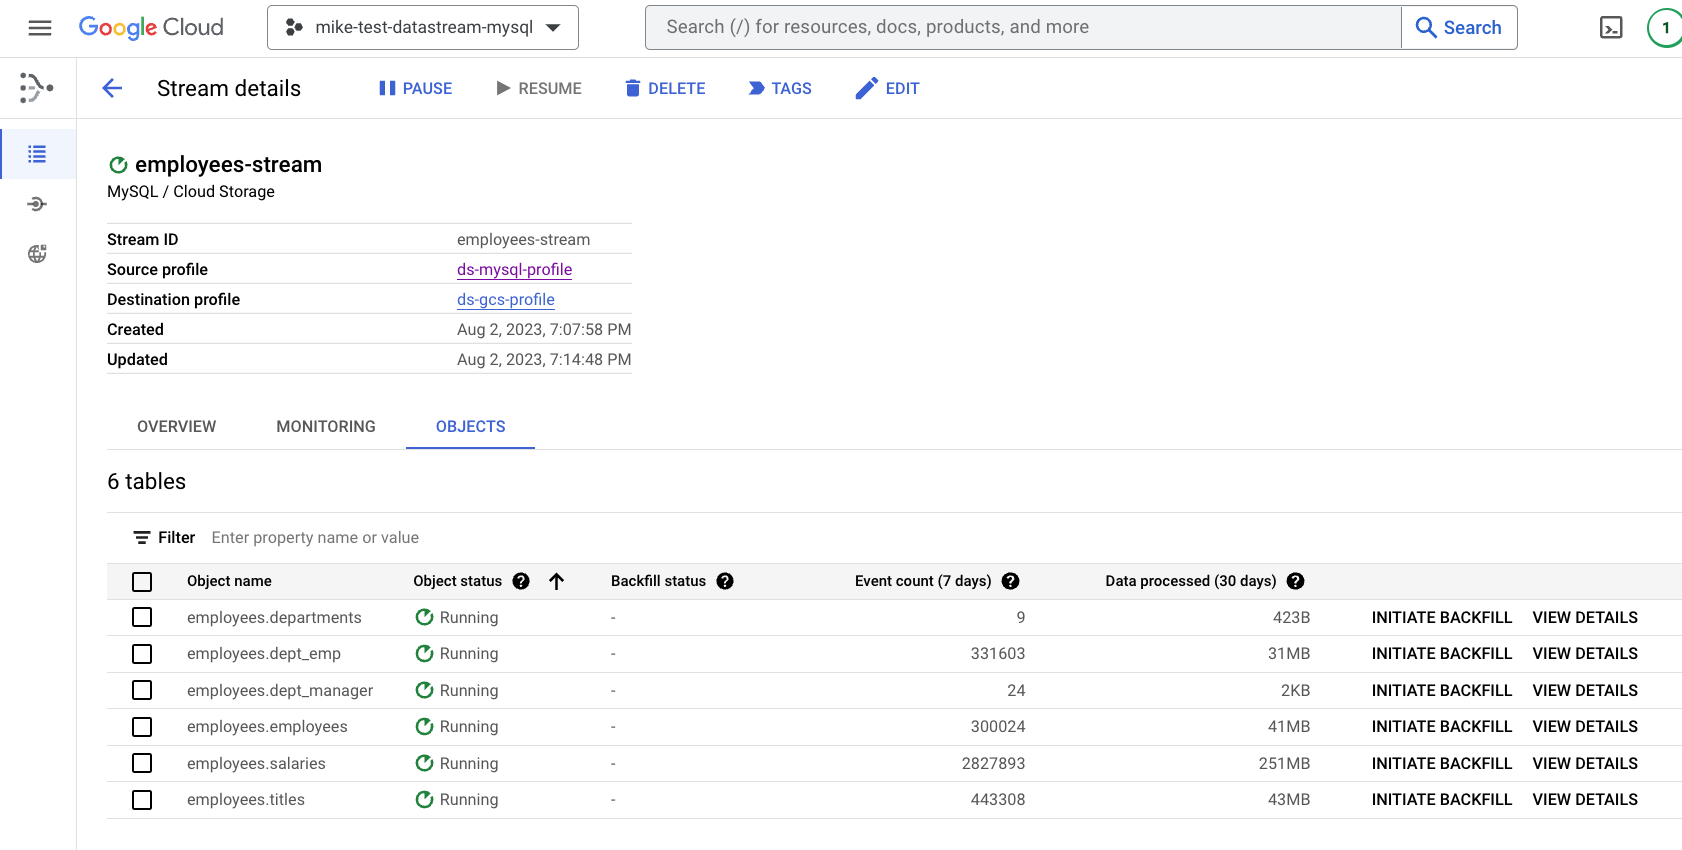The image size is (1682, 850).
Task: View details for employees.salaries
Action: coord(1585,763)
